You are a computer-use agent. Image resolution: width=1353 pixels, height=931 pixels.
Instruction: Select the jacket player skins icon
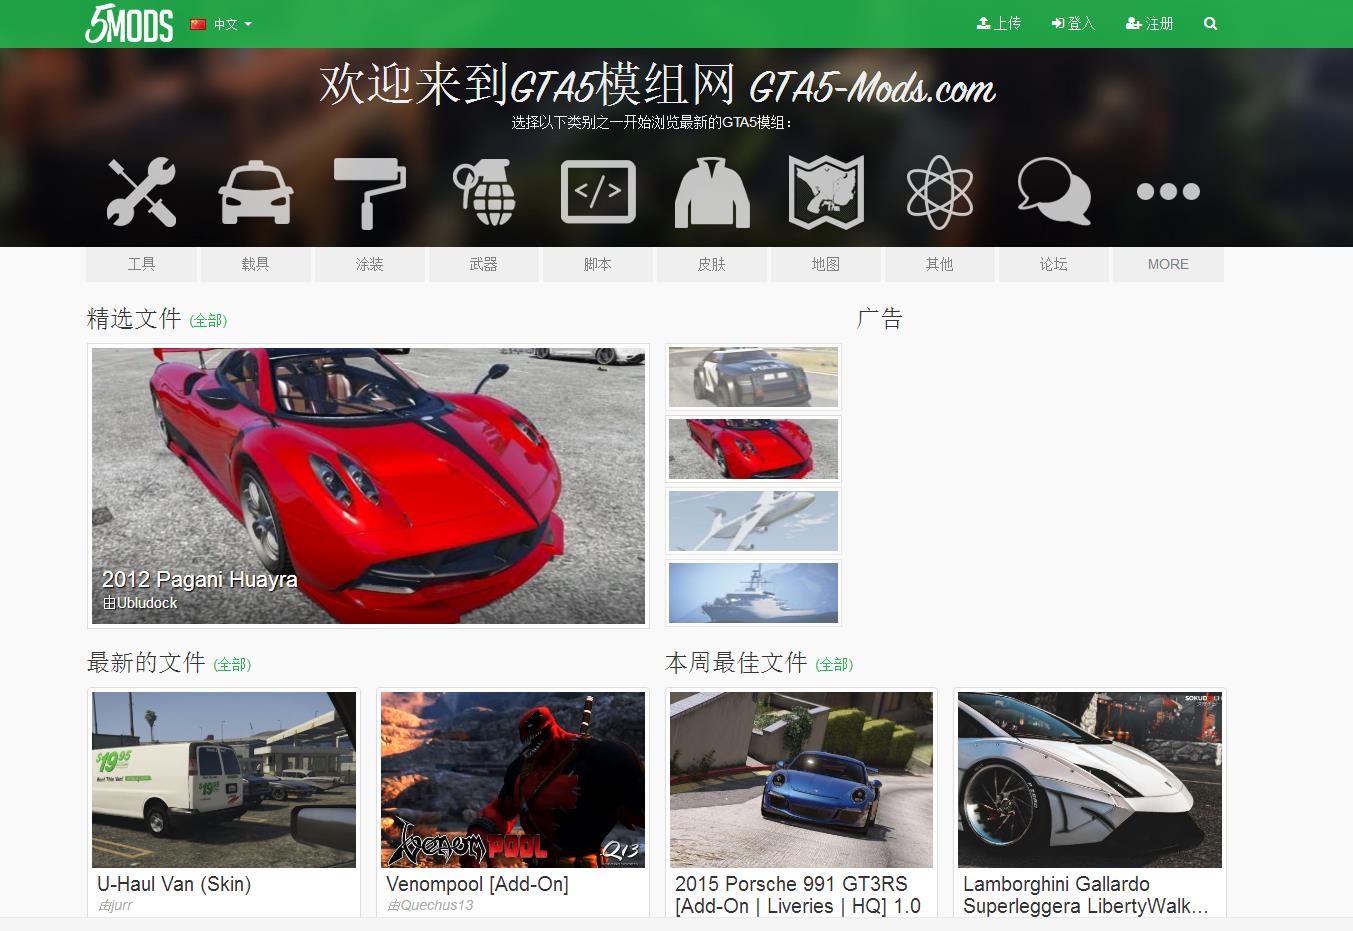click(x=712, y=192)
